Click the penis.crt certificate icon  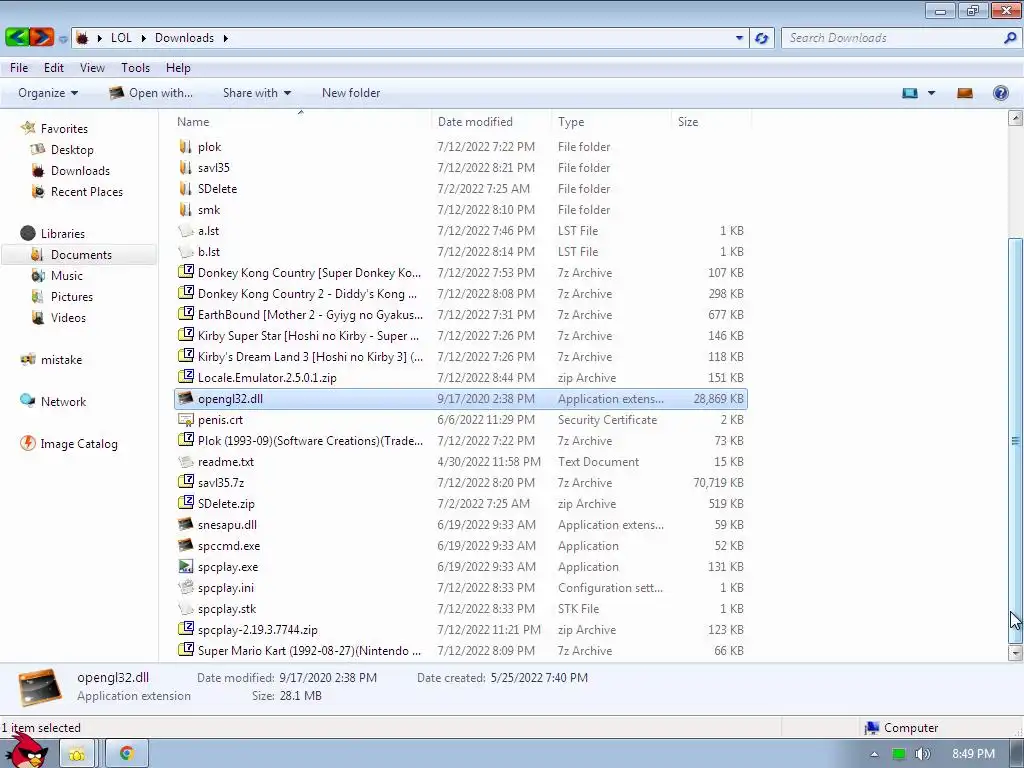click(x=185, y=419)
